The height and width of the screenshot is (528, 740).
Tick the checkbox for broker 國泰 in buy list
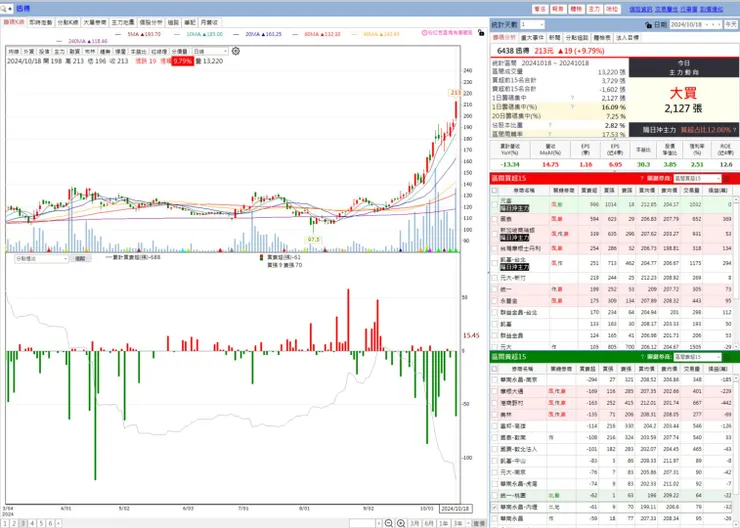[495, 219]
